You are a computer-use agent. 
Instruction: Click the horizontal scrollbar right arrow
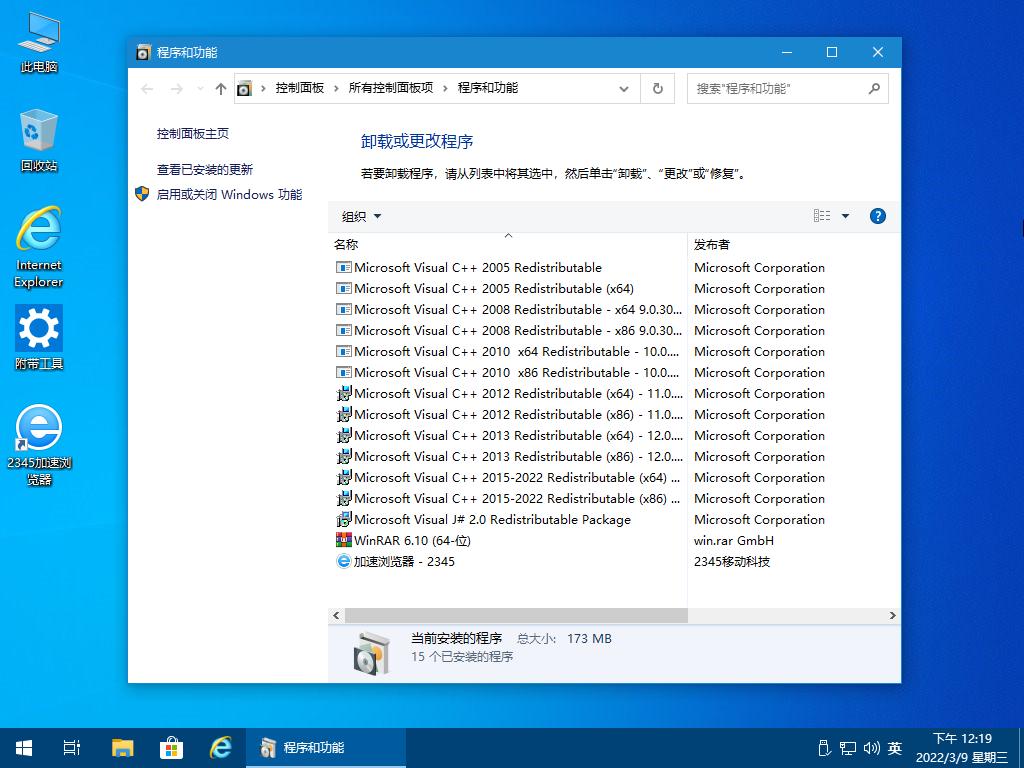coord(892,615)
